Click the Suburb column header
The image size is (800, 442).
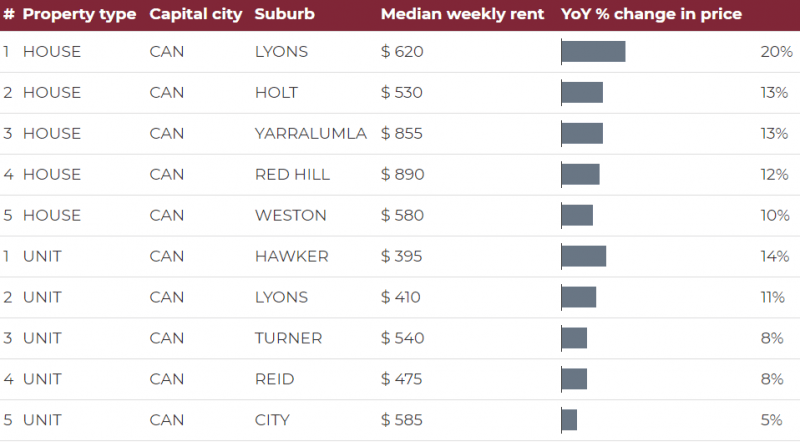[284, 14]
